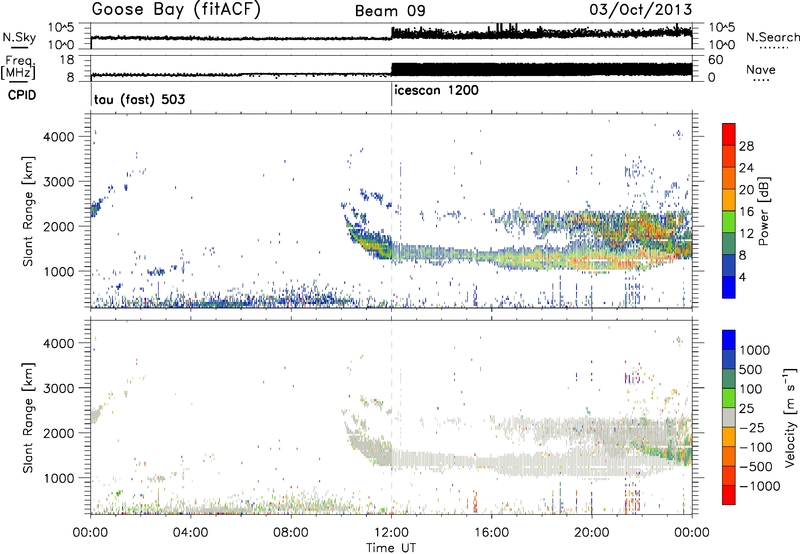Click the 'Freq. [MHz]' label
The width and height of the screenshot is (800, 554).
pyautogui.click(x=18, y=68)
